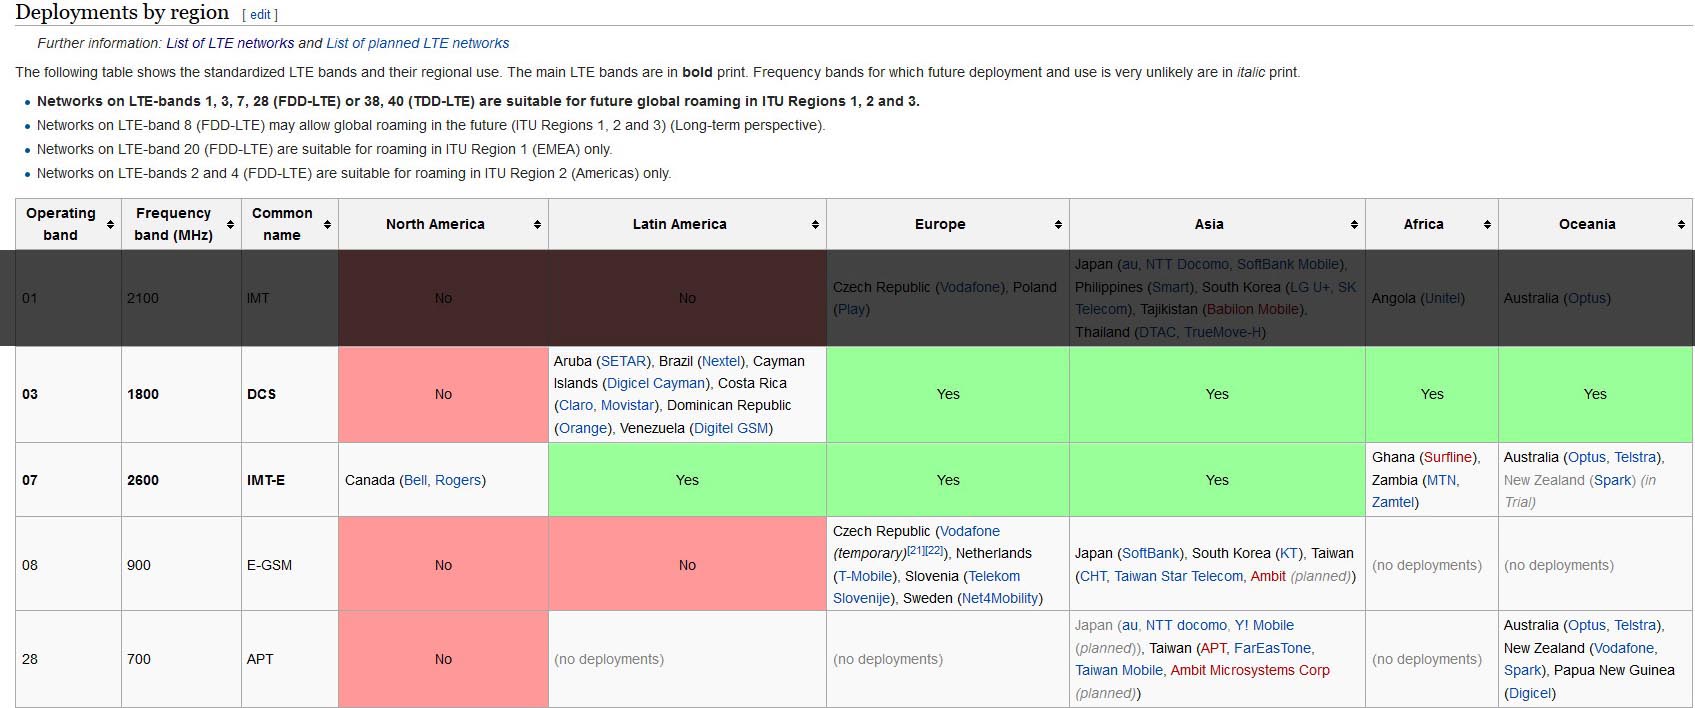Open Ambit link in the band 08 row

(1268, 576)
